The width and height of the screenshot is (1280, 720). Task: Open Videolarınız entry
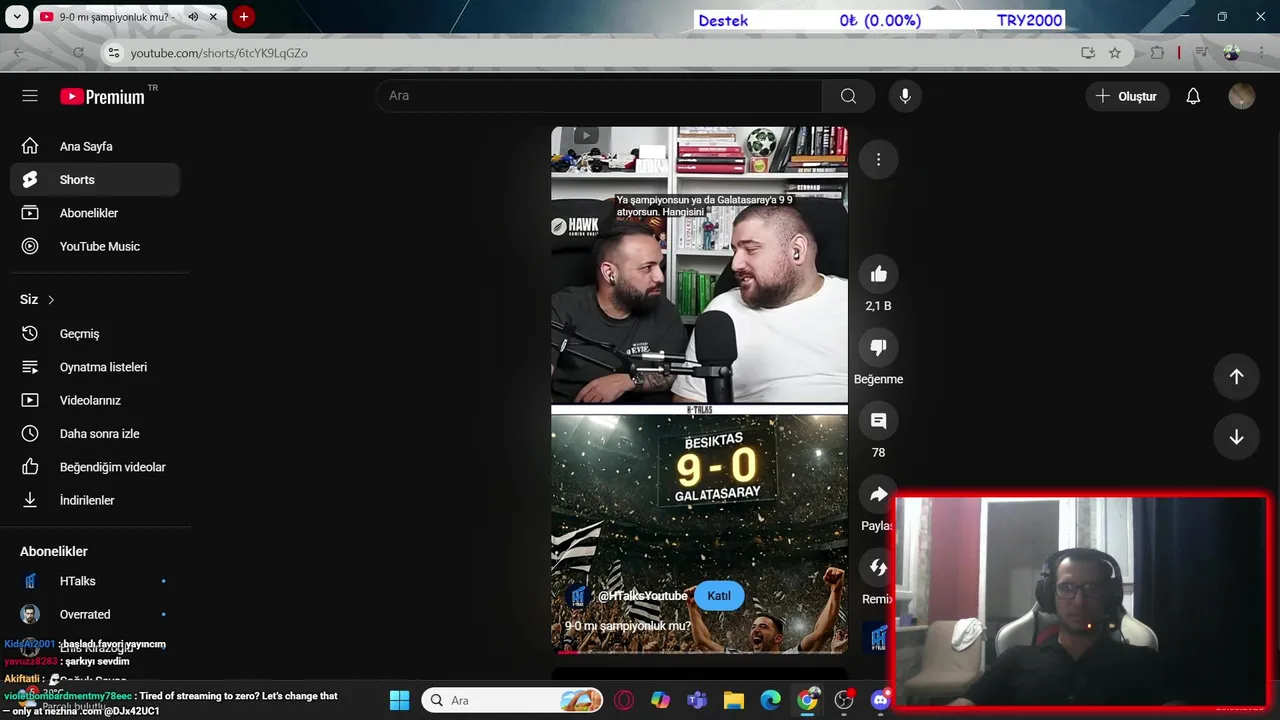click(95, 400)
